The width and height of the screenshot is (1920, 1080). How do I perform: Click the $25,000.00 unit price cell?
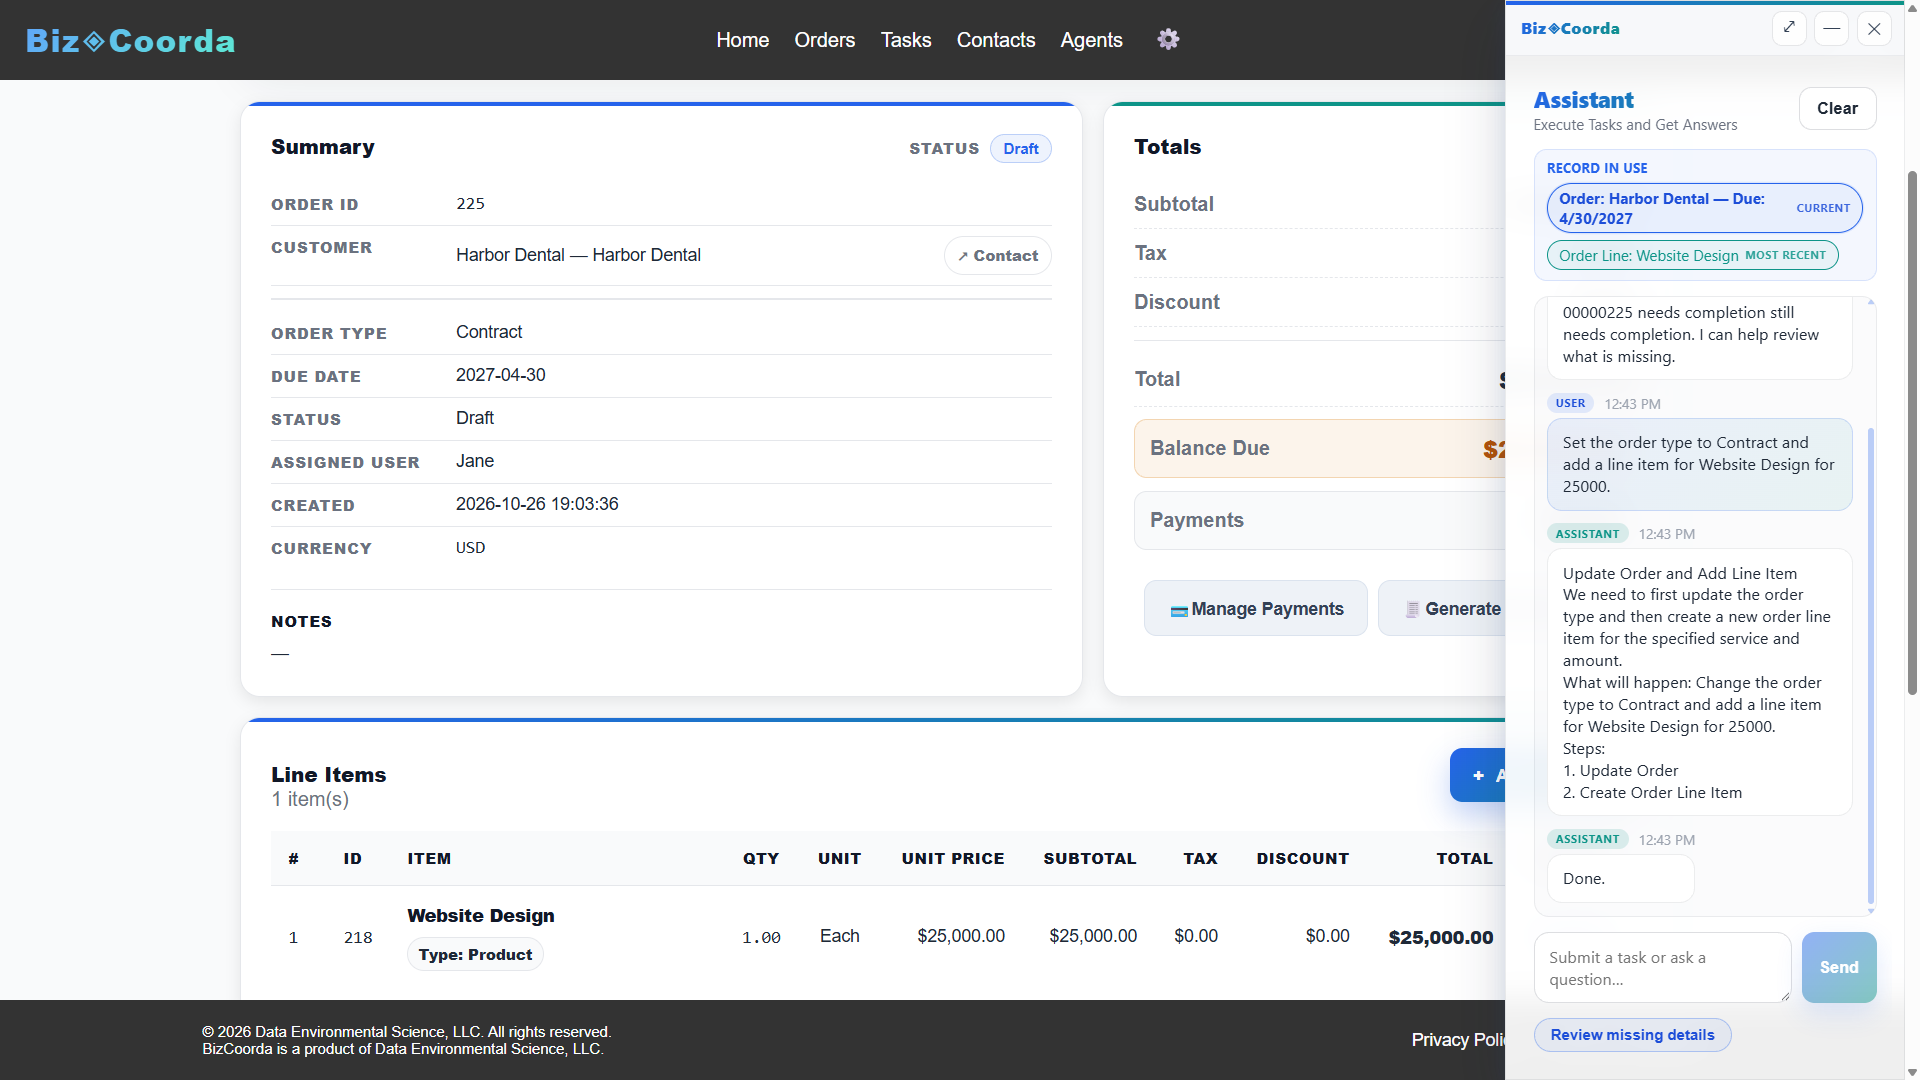[x=960, y=936]
